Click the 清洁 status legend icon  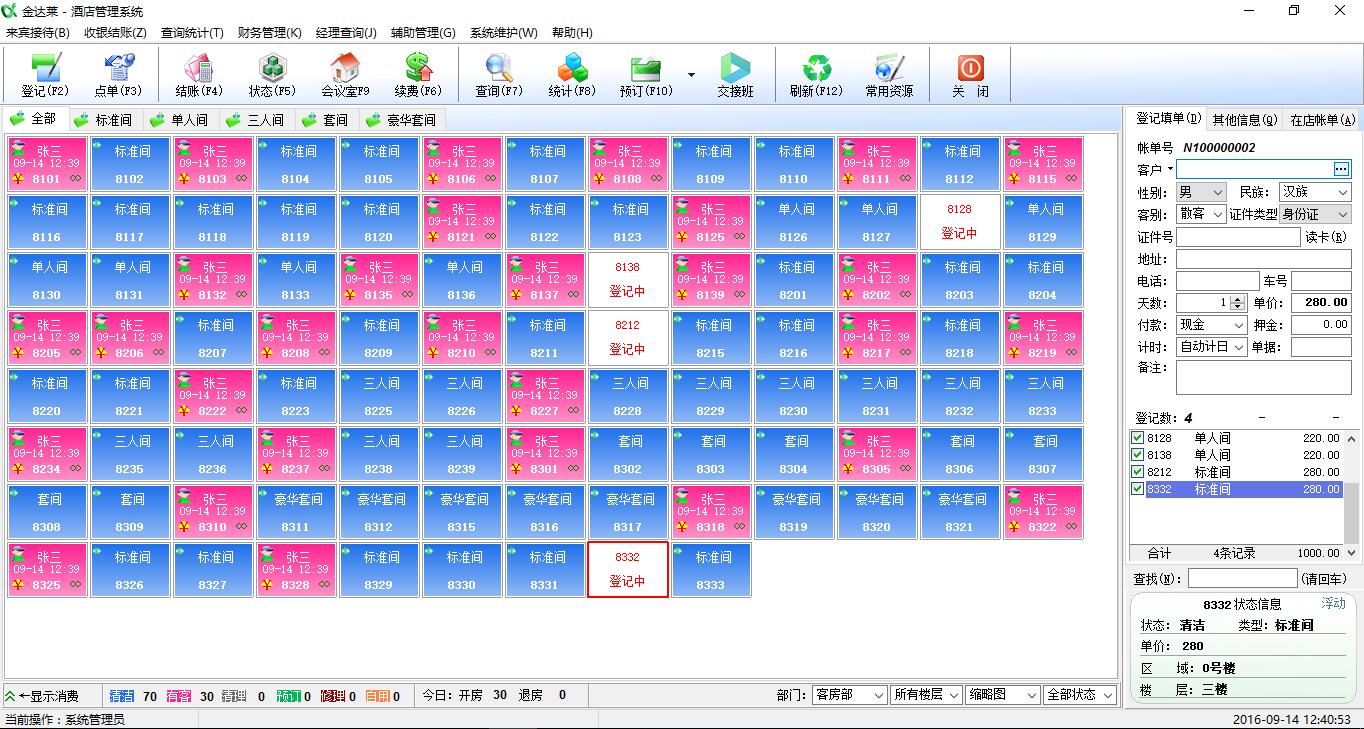(x=122, y=696)
